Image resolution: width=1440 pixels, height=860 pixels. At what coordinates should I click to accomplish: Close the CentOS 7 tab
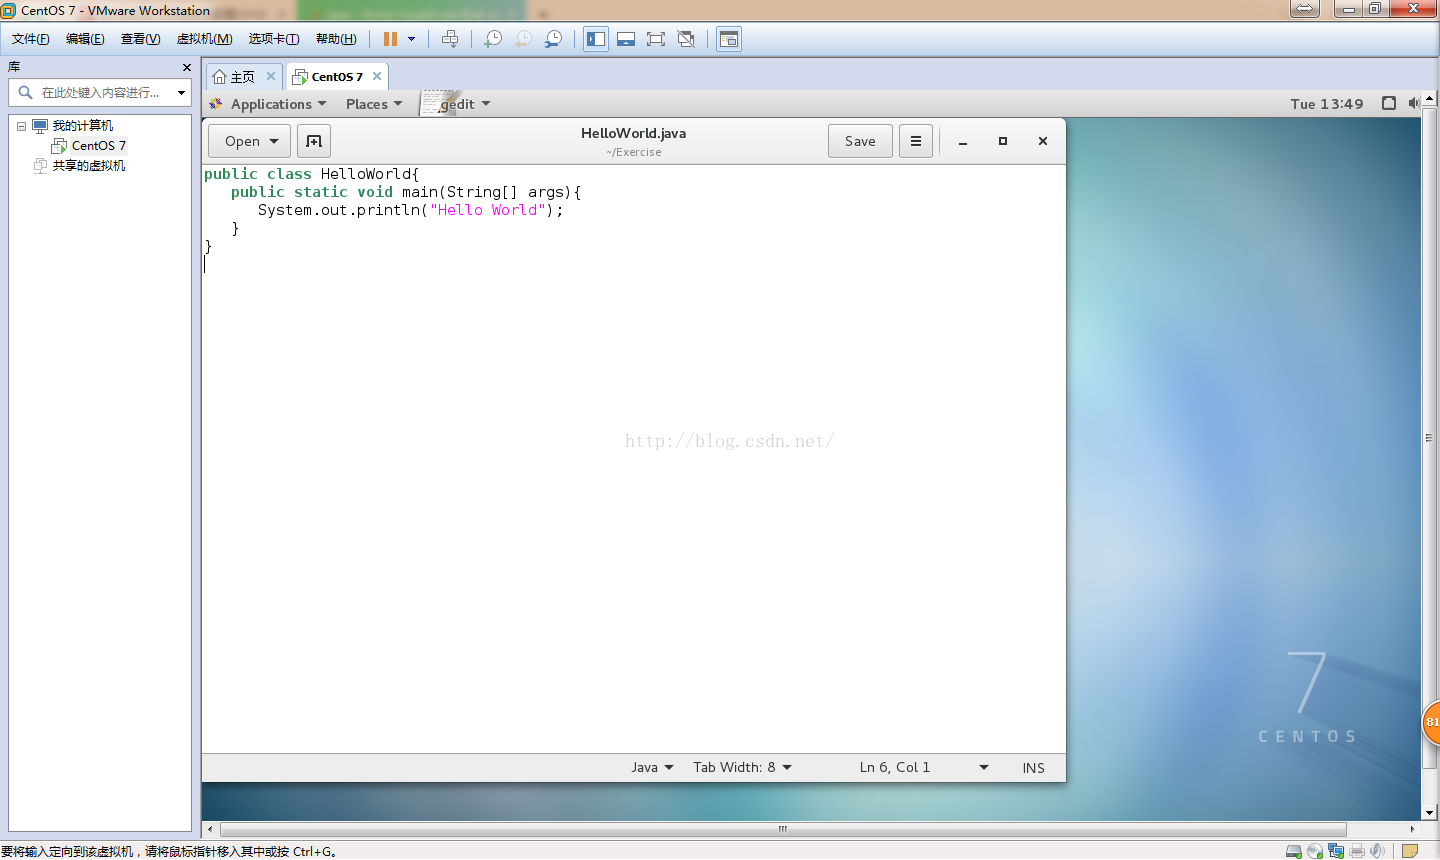click(x=377, y=76)
